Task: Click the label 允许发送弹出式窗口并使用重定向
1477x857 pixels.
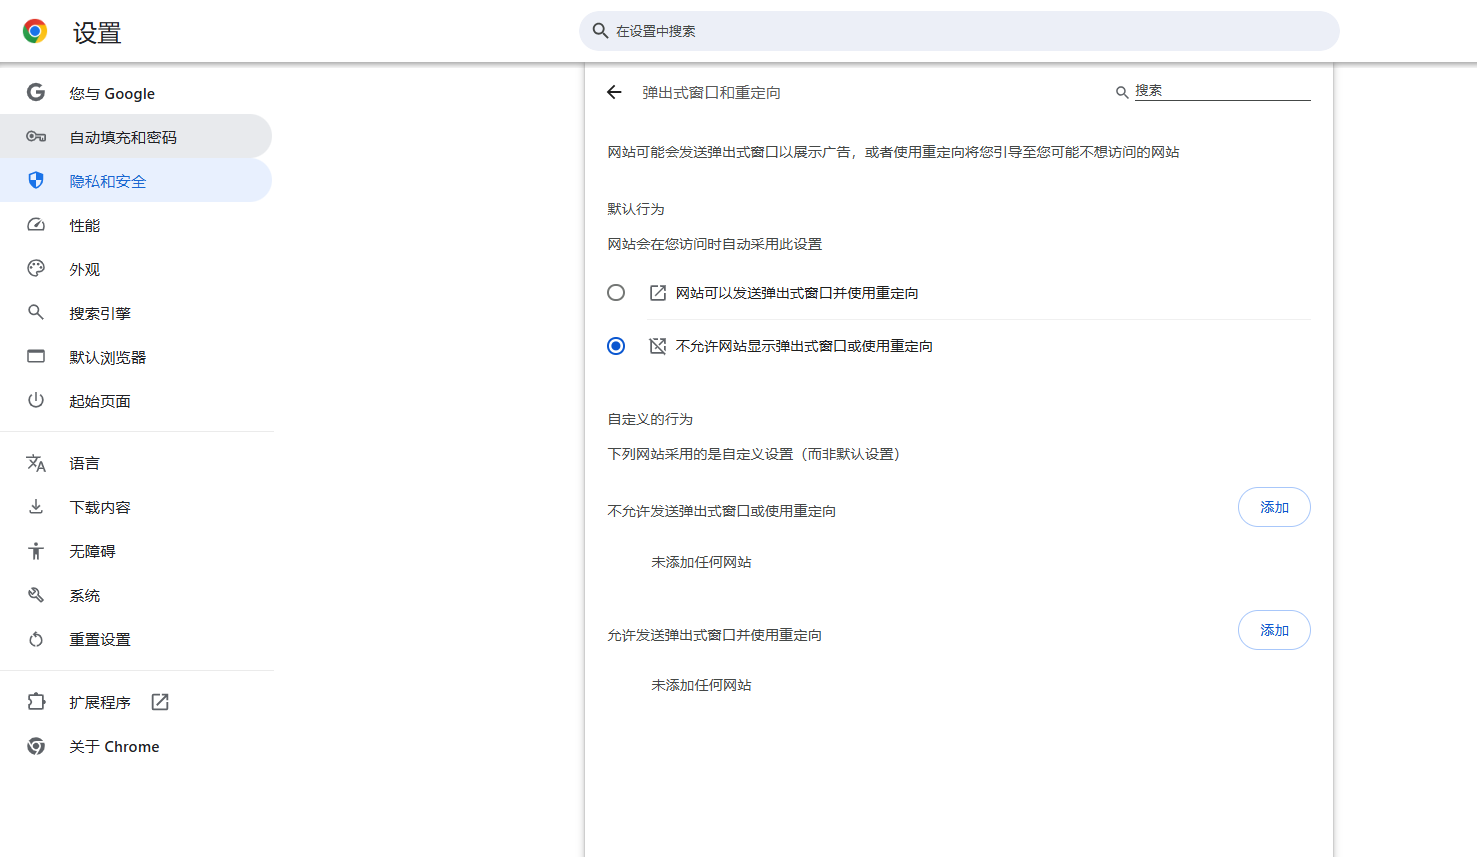Action: 715,635
